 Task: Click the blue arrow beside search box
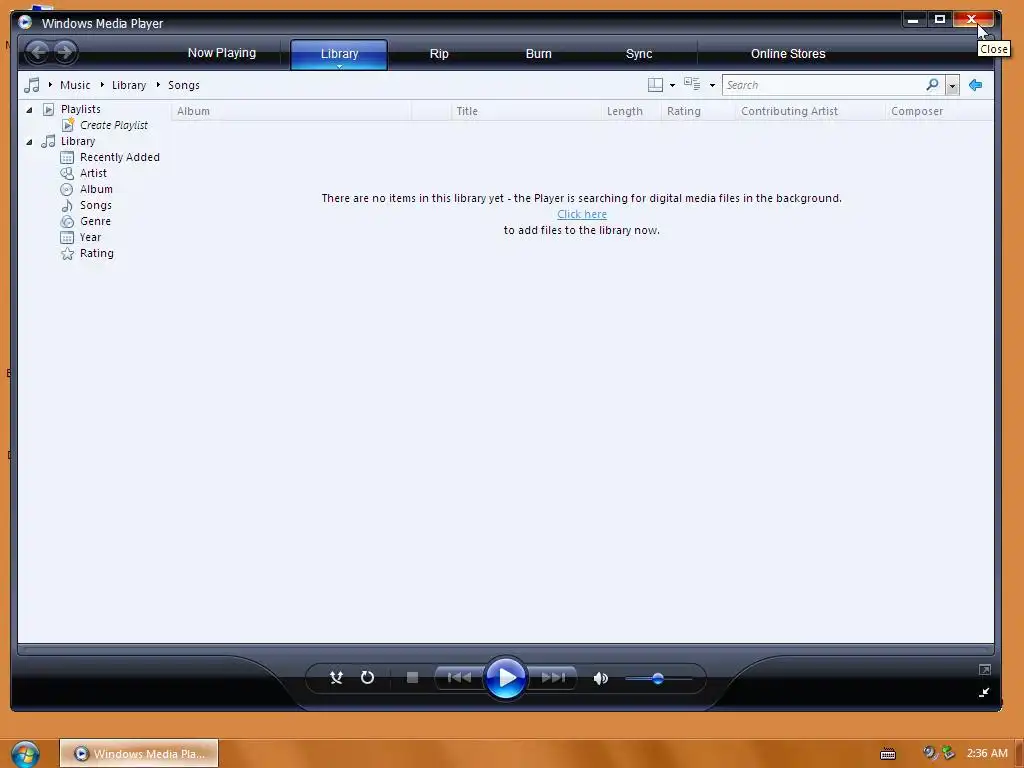(976, 85)
